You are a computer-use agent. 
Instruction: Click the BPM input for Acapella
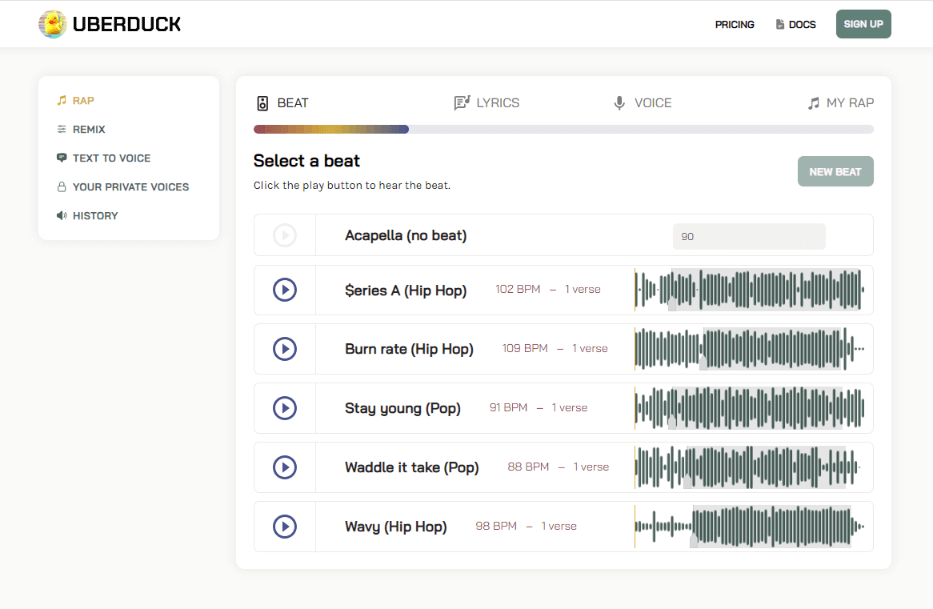[748, 236]
